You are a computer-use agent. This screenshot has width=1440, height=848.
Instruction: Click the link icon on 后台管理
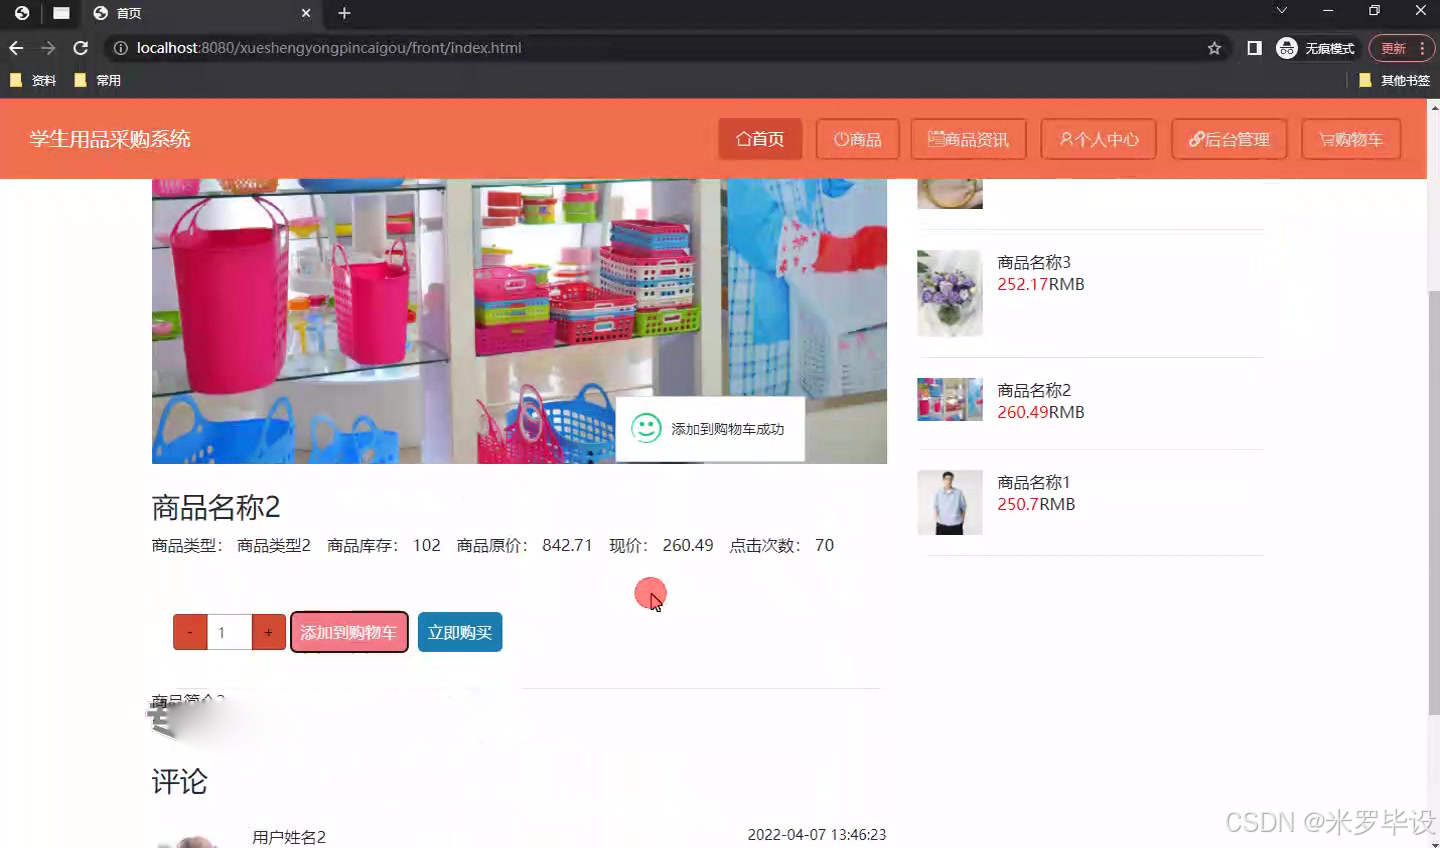1196,139
